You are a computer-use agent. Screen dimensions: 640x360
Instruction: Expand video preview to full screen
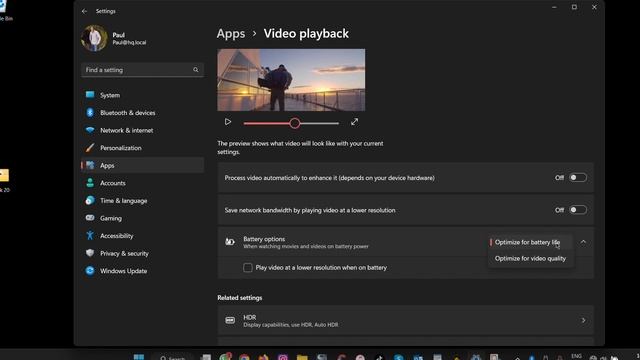[354, 122]
